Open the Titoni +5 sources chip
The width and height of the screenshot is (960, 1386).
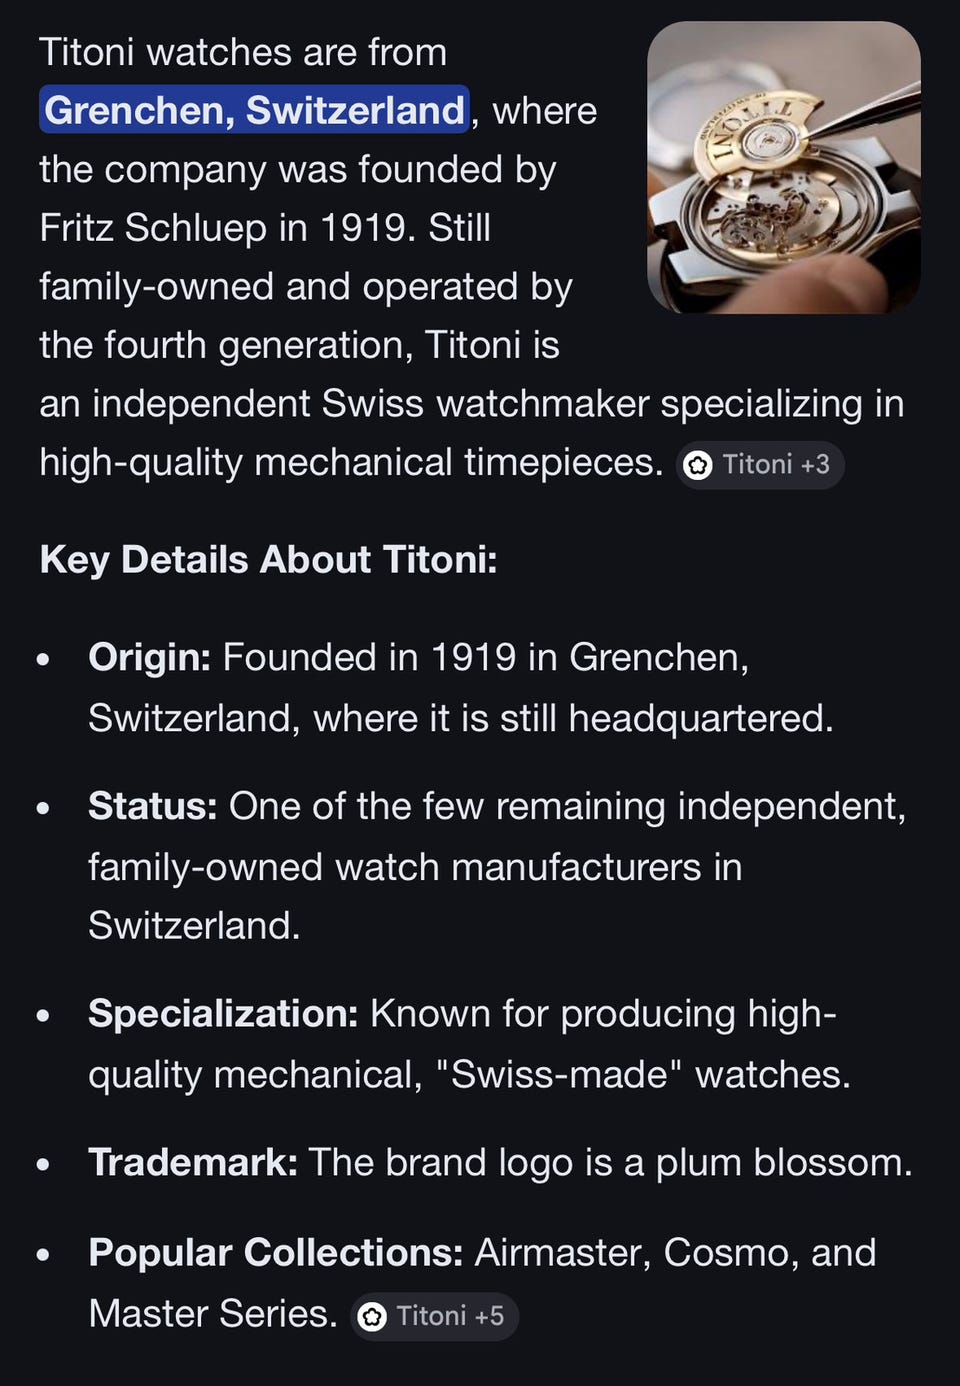[x=434, y=1316]
